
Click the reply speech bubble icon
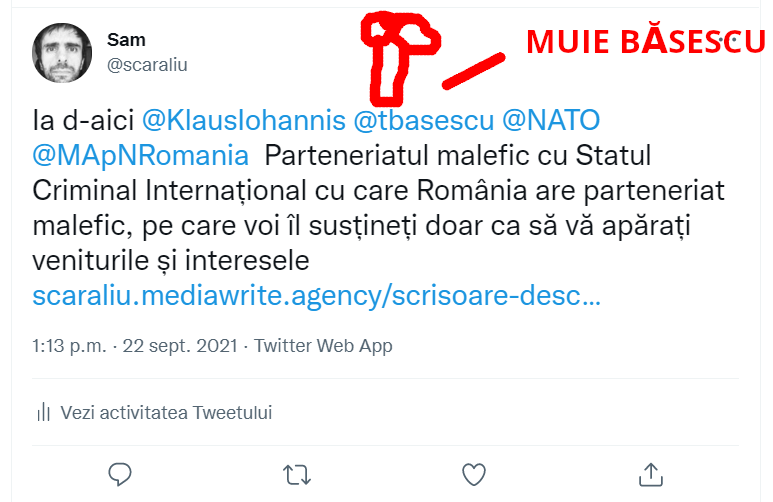(120, 474)
